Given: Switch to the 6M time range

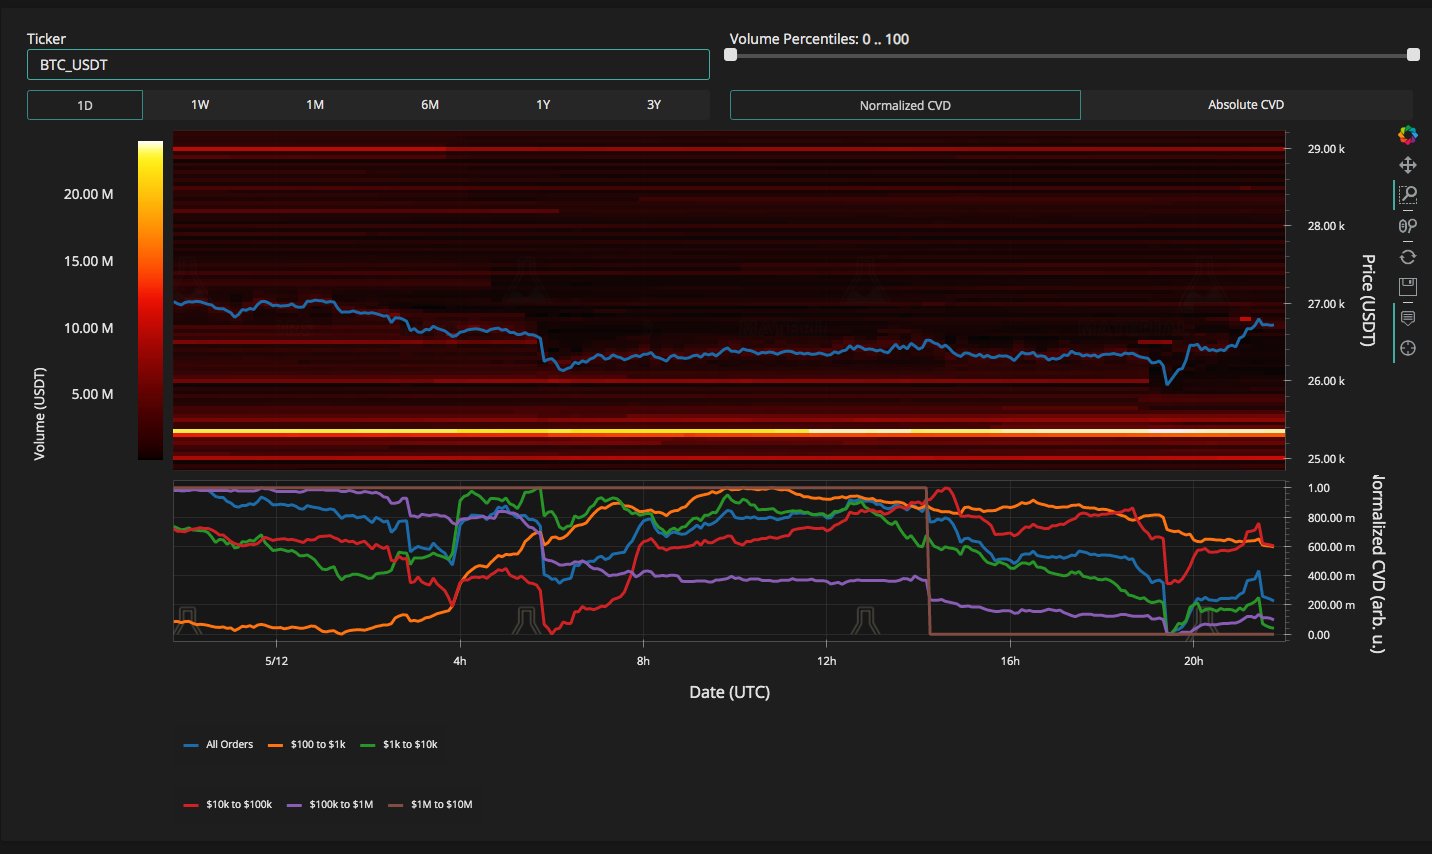Looking at the screenshot, I should point(430,105).
